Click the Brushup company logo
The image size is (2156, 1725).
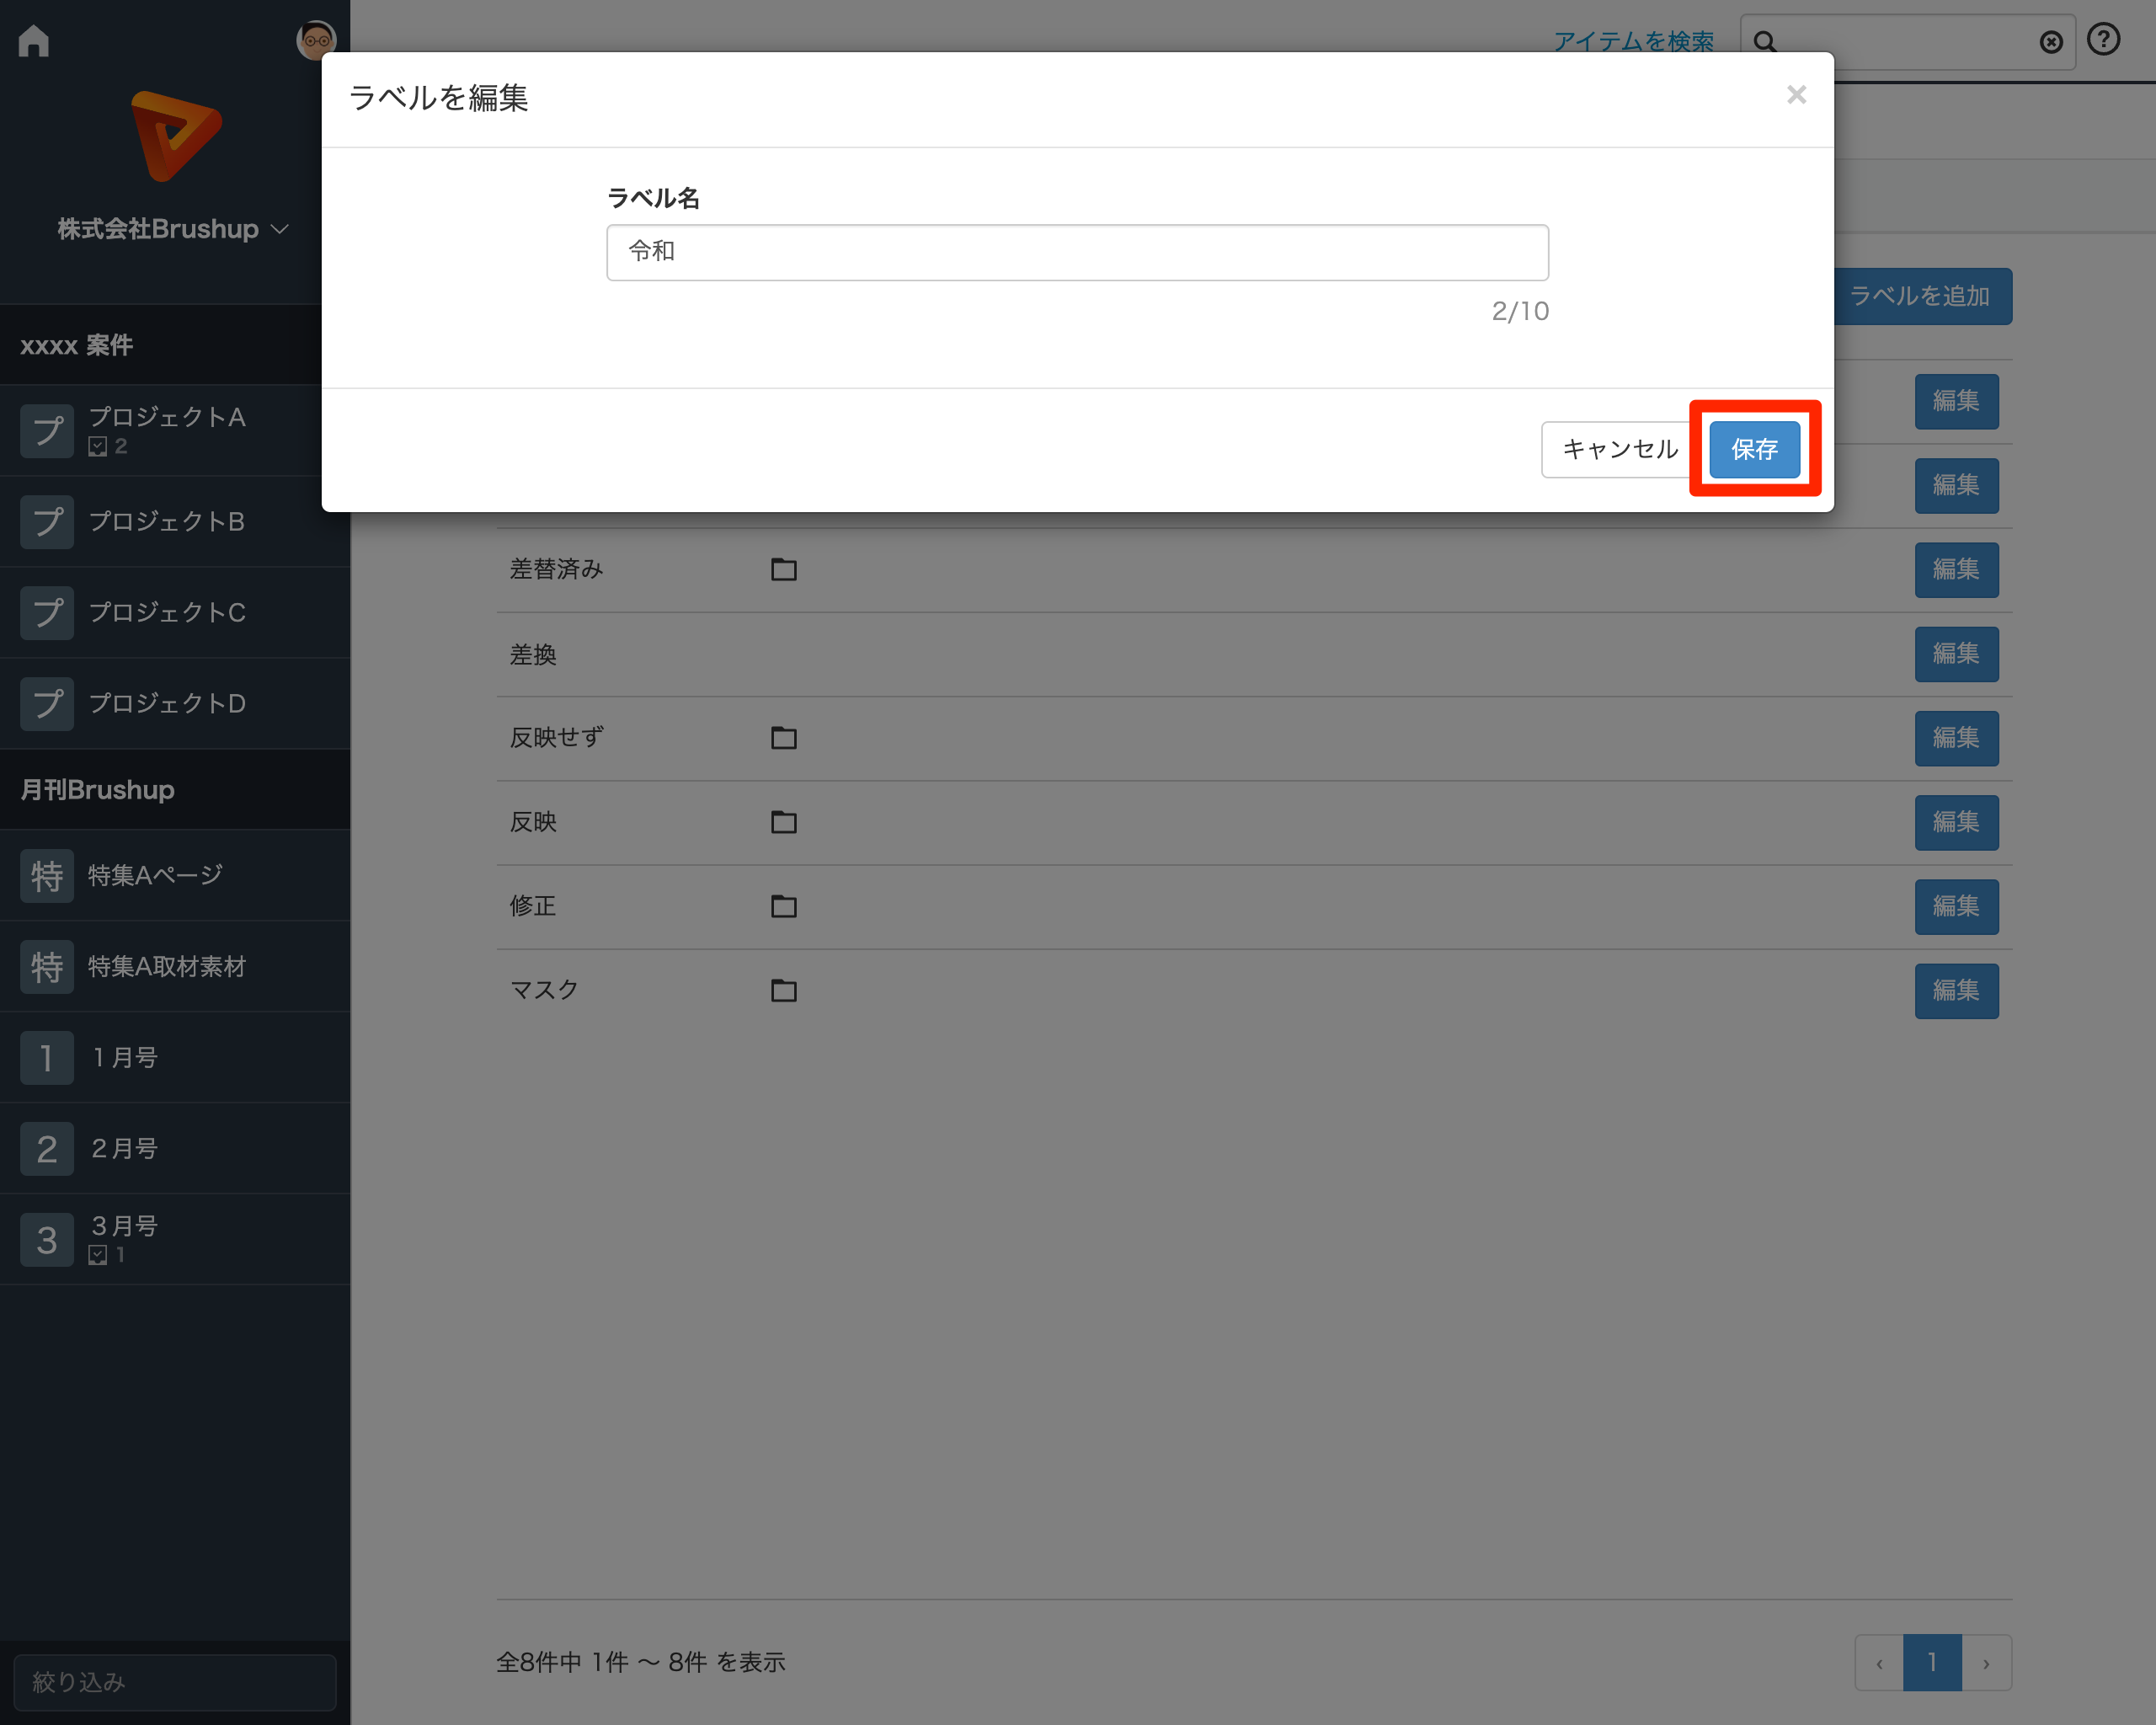[x=176, y=136]
